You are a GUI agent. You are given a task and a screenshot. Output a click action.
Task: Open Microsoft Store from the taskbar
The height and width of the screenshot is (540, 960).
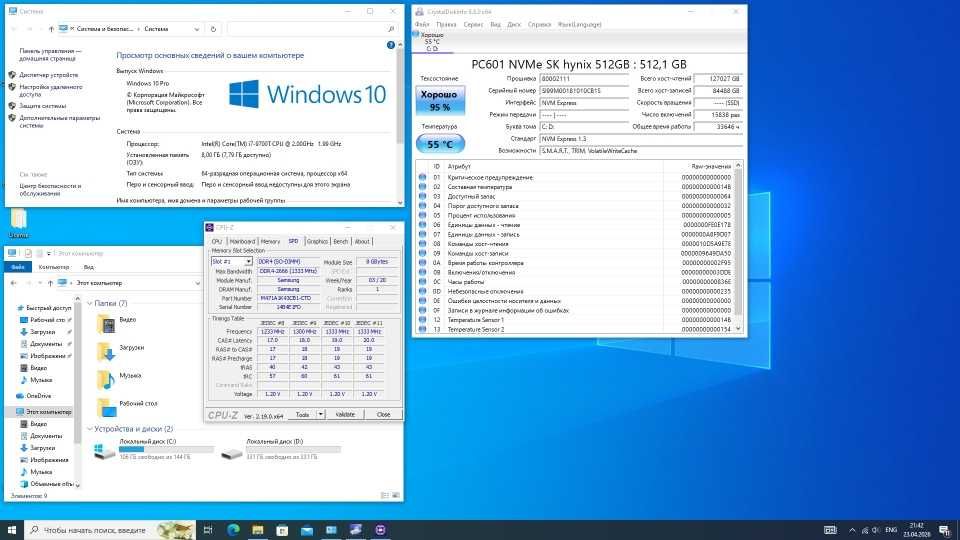coord(282,530)
